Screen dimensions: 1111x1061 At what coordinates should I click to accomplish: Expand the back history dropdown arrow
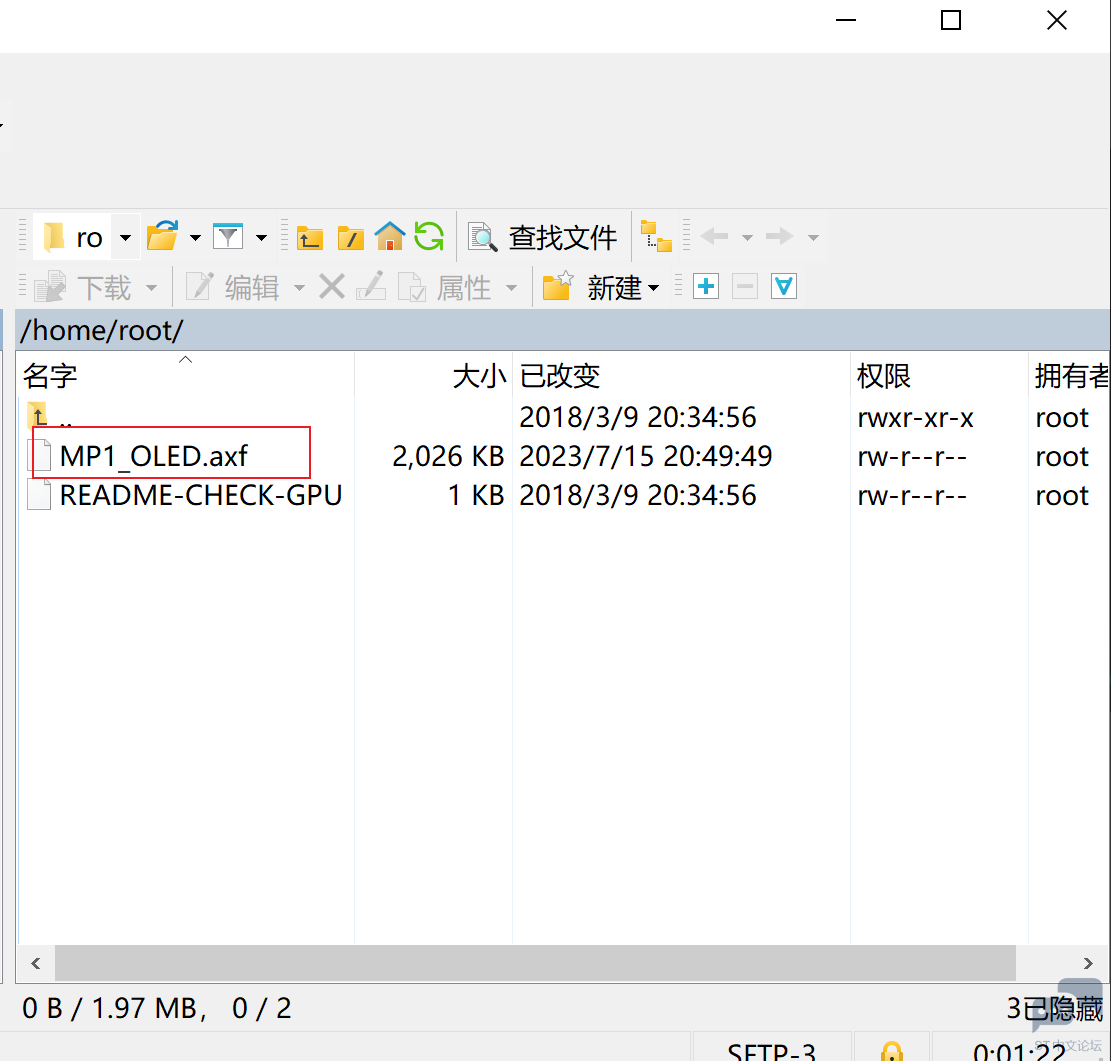pyautogui.click(x=747, y=237)
